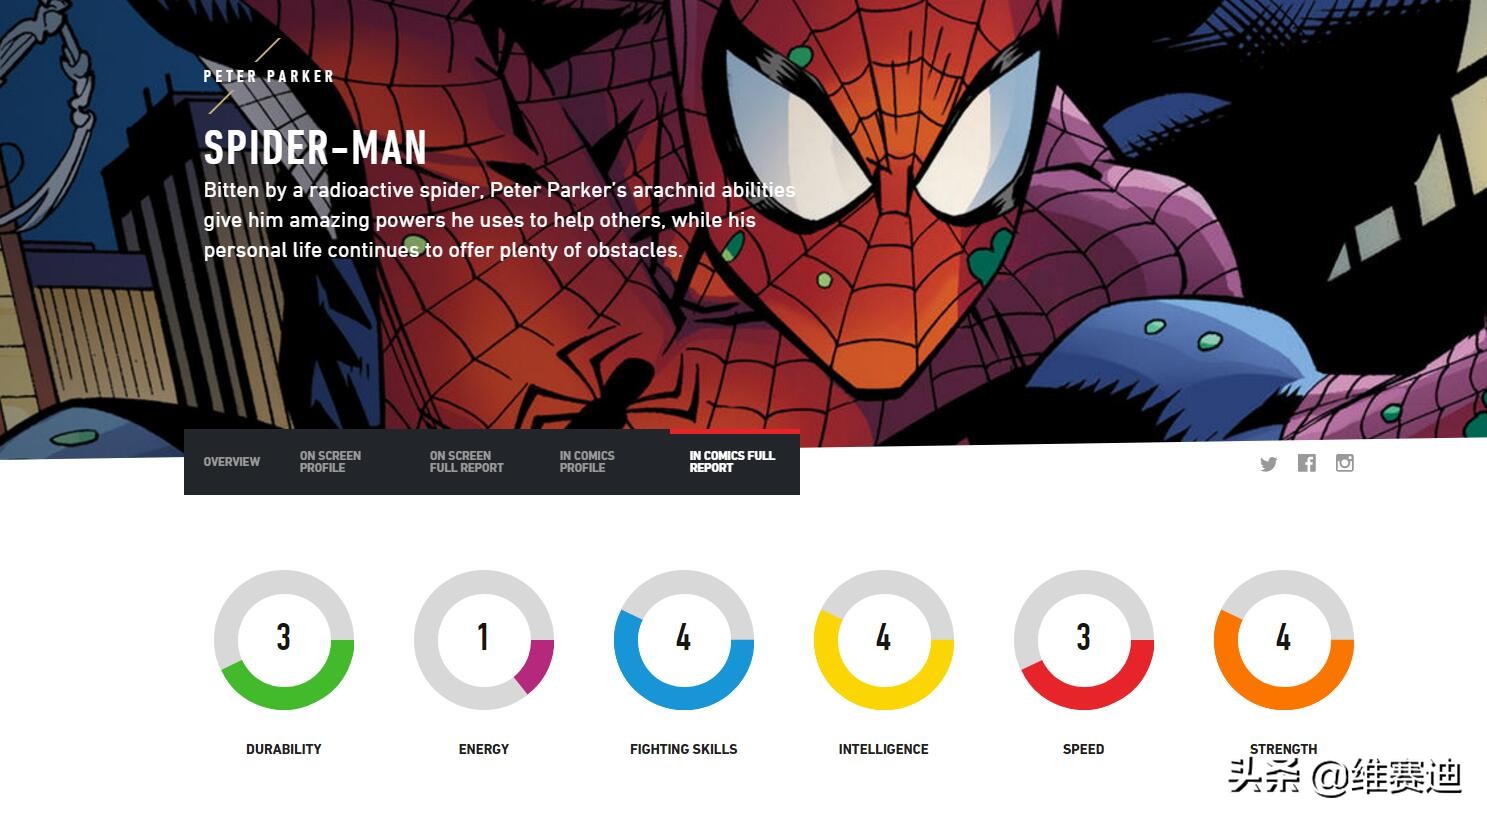The width and height of the screenshot is (1487, 819).
Task: Click the Fighting Skills label
Action: [684, 749]
